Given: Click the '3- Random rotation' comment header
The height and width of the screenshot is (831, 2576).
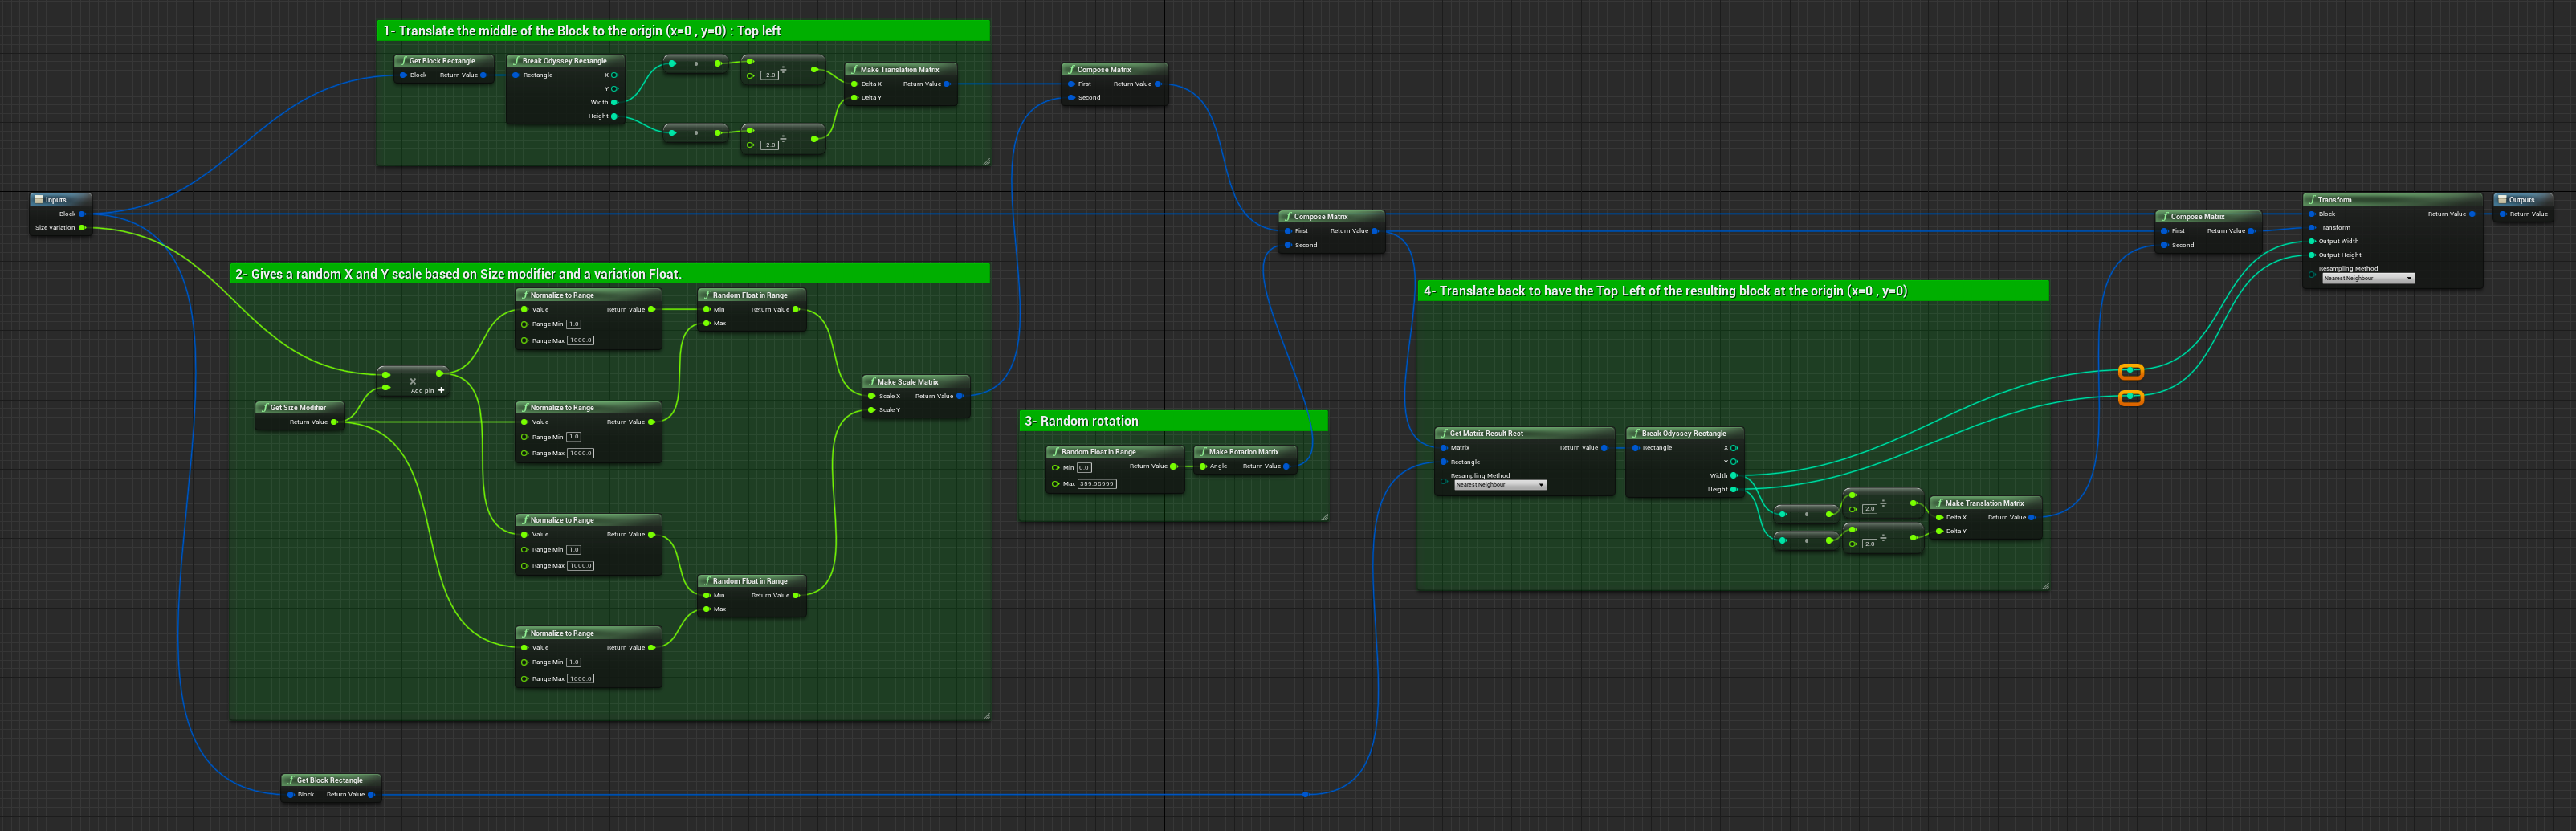Looking at the screenshot, I should (1083, 421).
